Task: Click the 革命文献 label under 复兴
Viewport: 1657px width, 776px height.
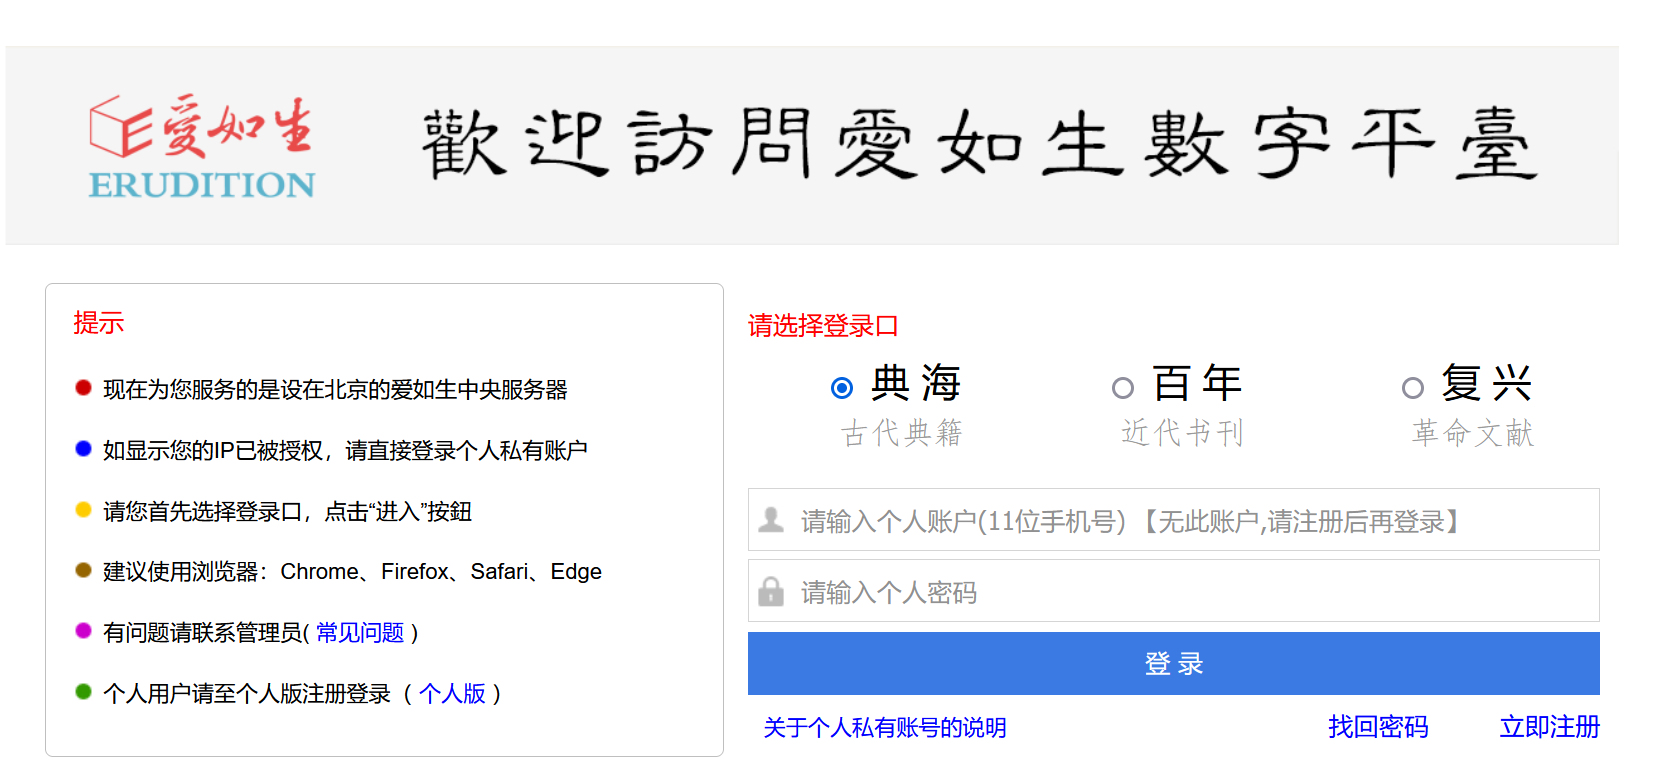Action: (1472, 433)
